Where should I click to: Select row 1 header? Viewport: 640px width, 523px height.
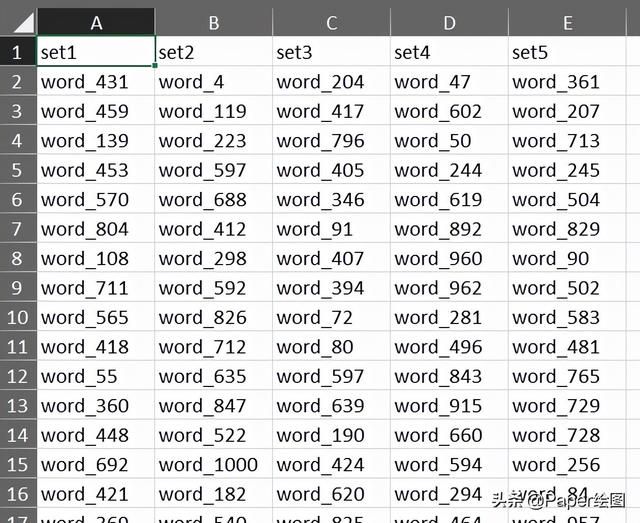(18, 51)
